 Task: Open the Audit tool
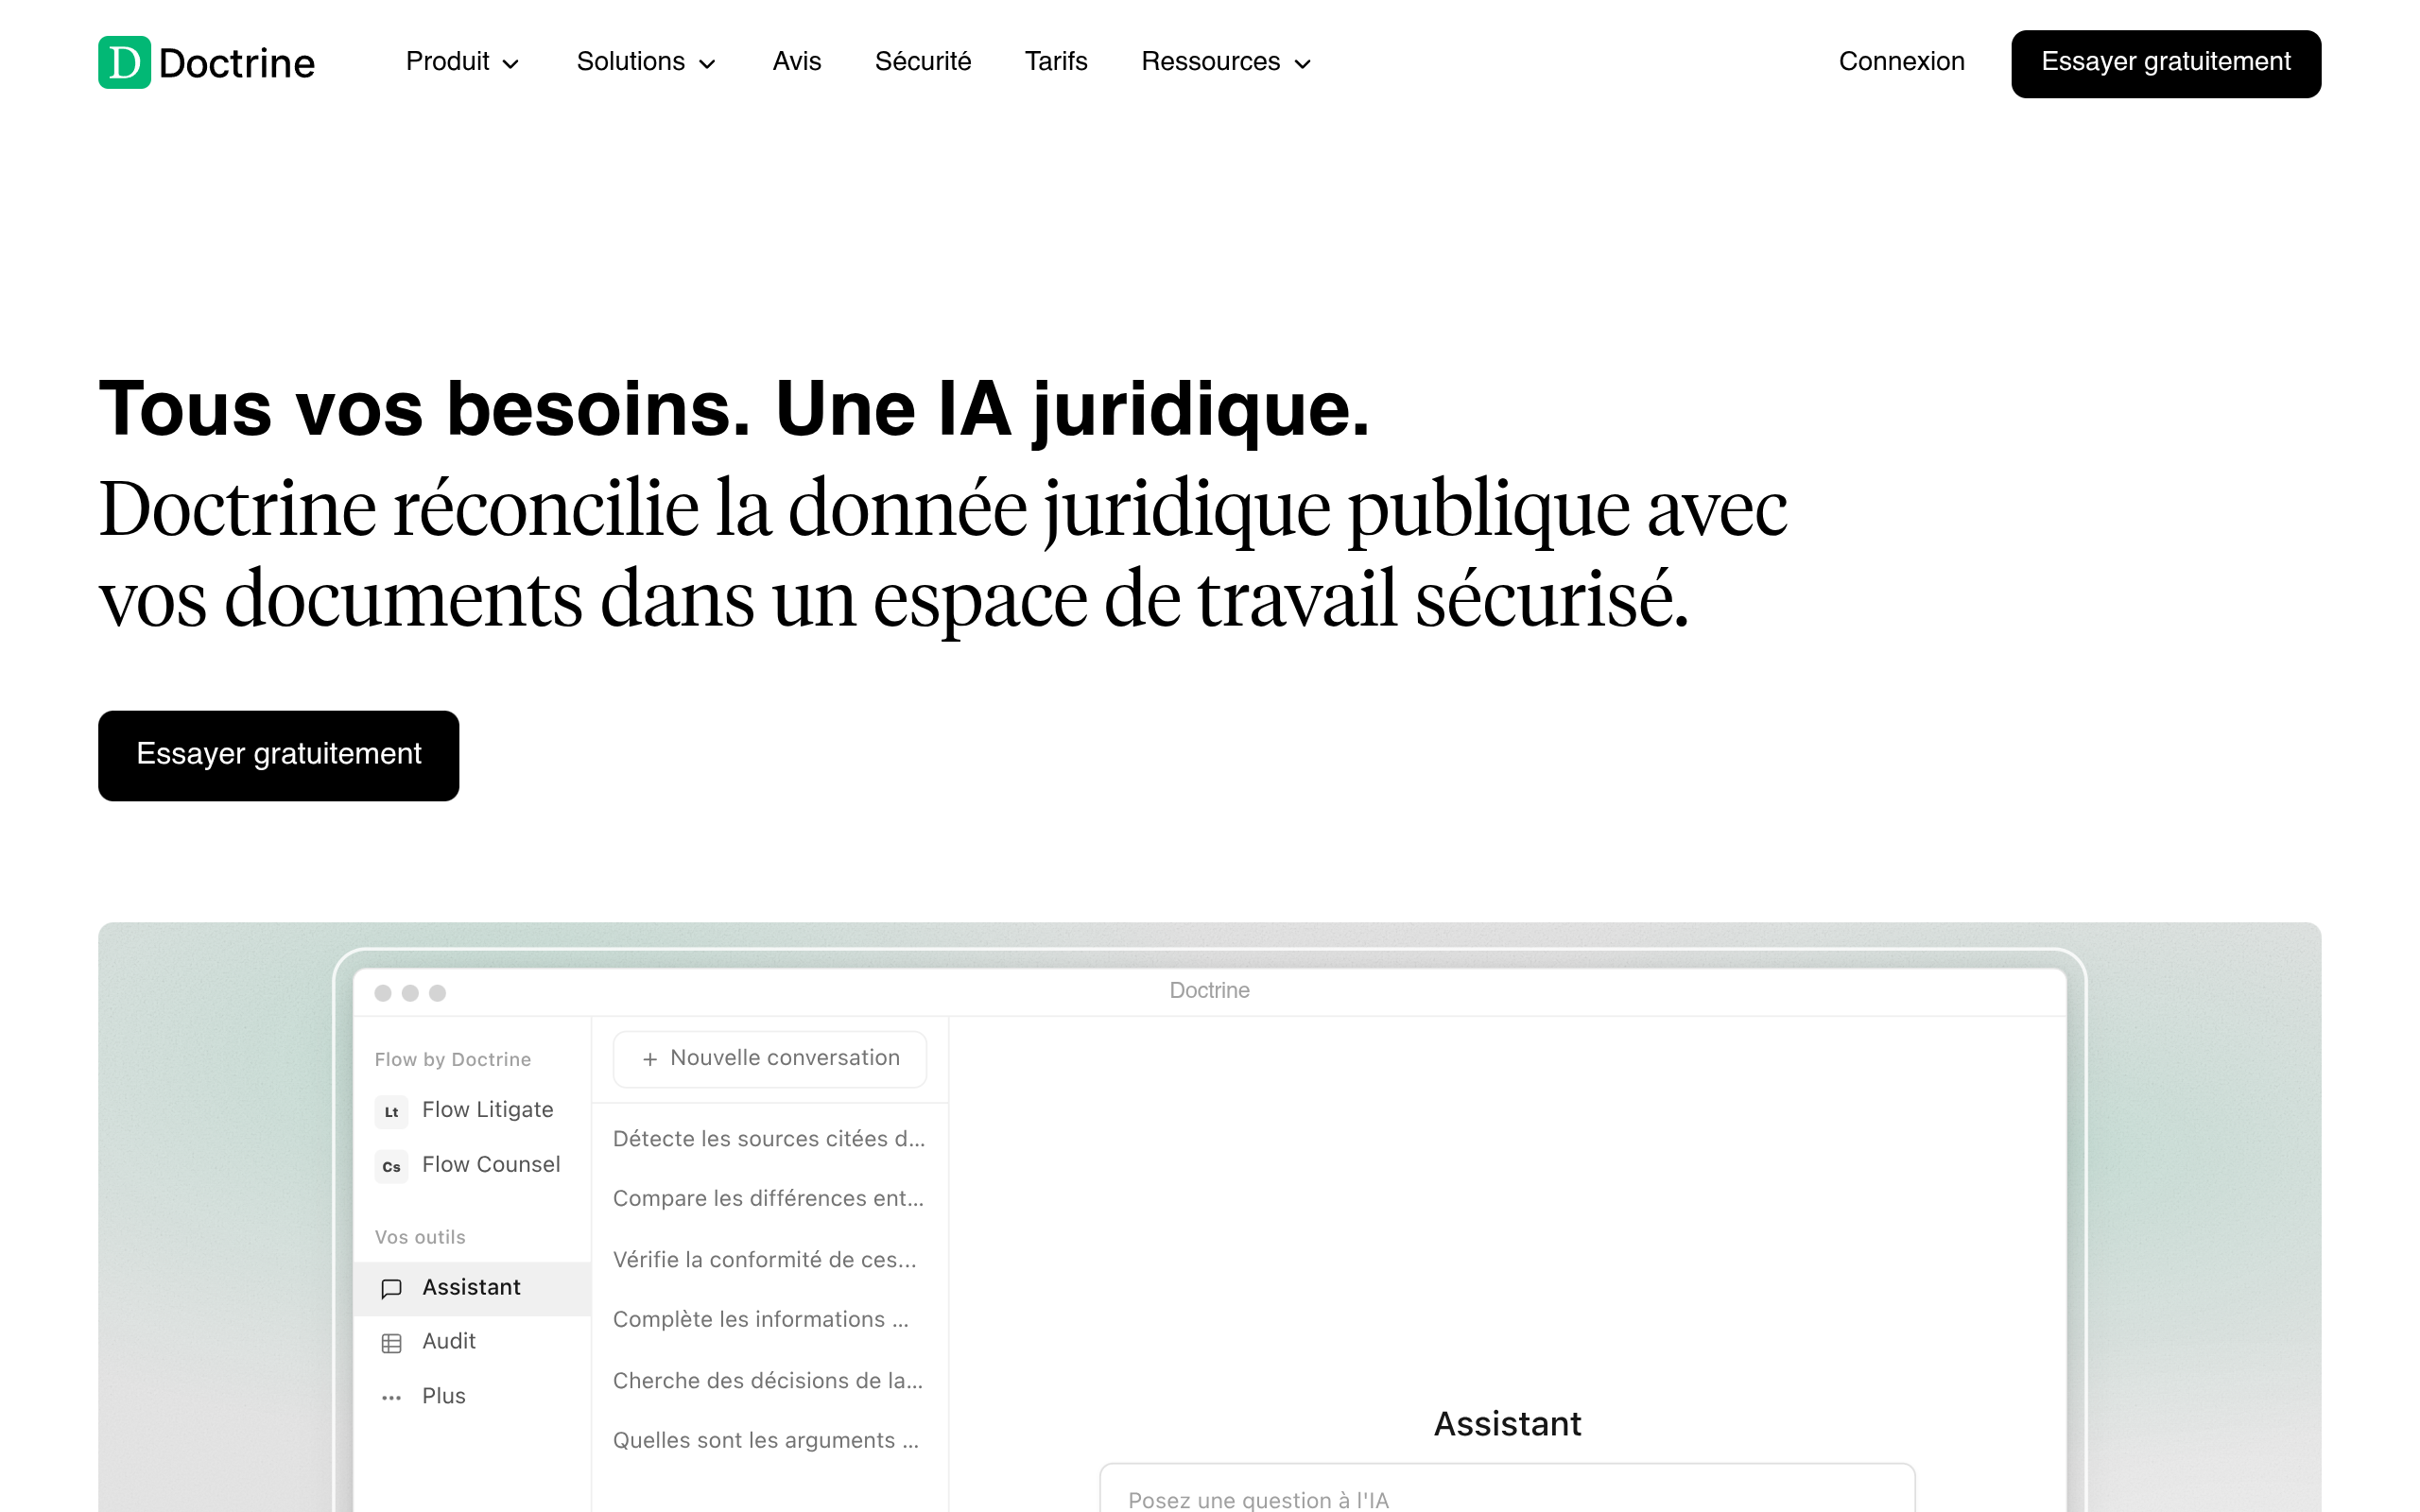click(472, 1342)
